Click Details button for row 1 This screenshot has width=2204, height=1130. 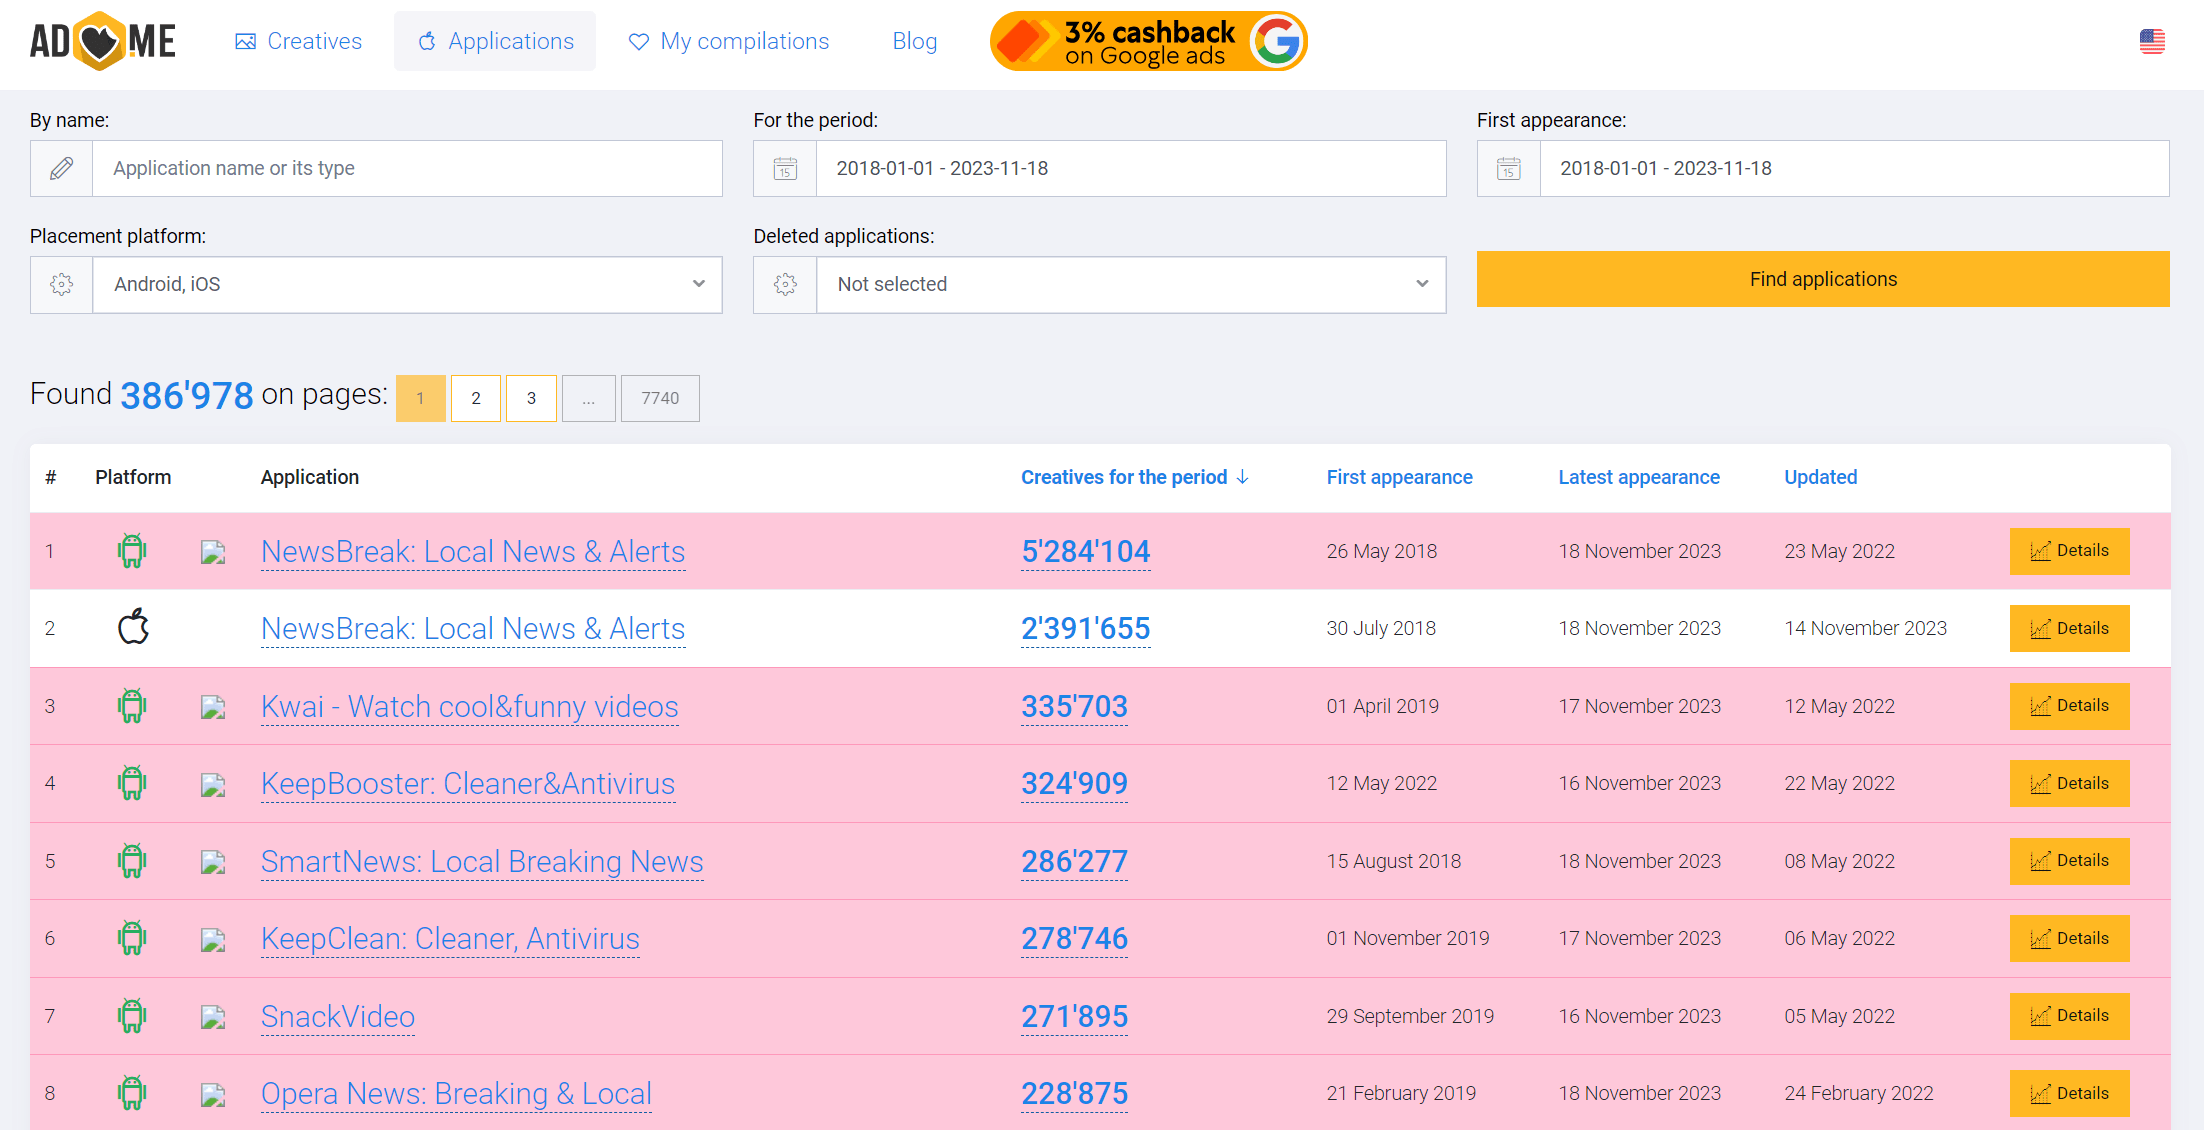coord(2069,551)
